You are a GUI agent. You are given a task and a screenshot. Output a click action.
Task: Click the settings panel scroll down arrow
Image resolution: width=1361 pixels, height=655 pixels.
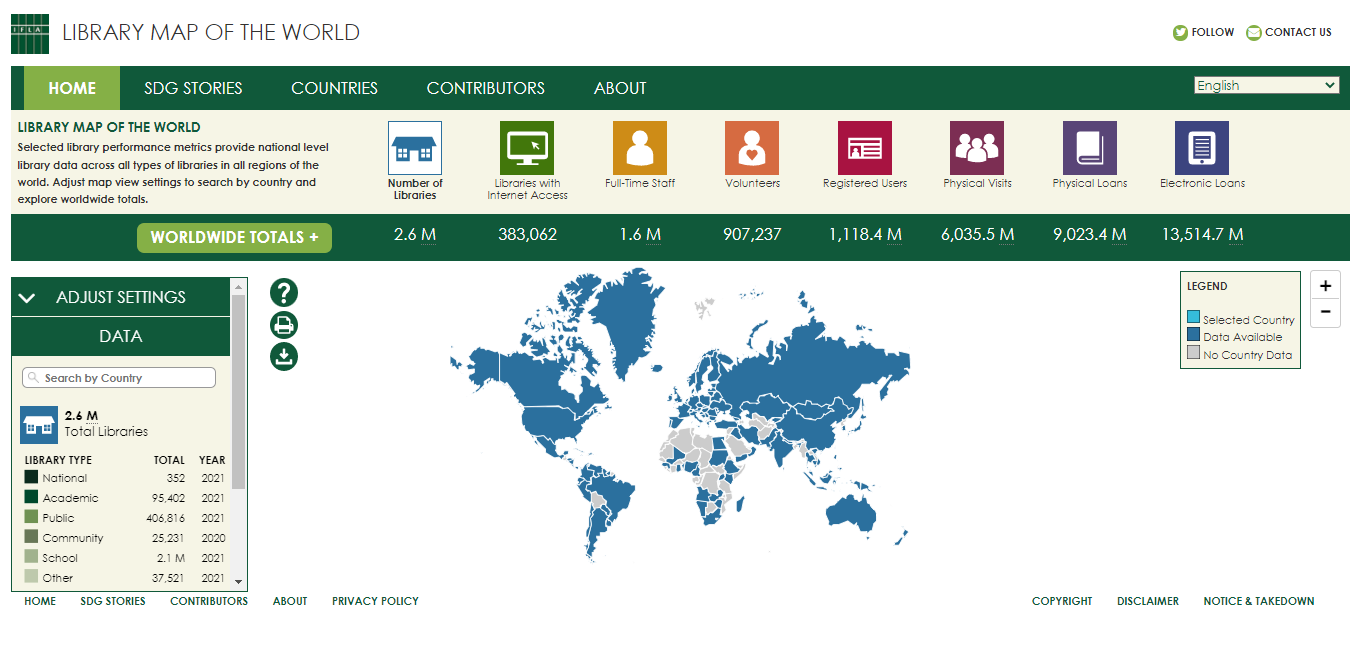pos(238,581)
